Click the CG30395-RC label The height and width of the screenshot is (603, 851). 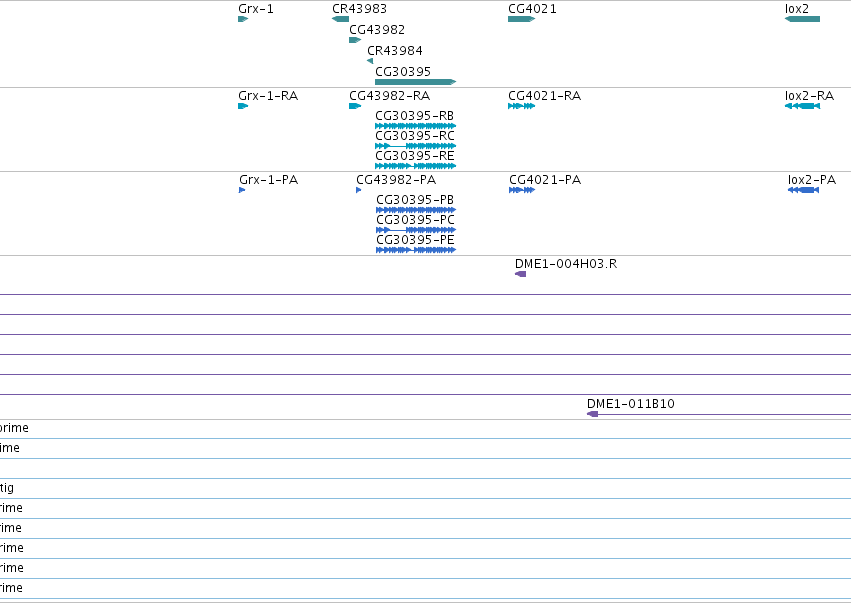415,136
